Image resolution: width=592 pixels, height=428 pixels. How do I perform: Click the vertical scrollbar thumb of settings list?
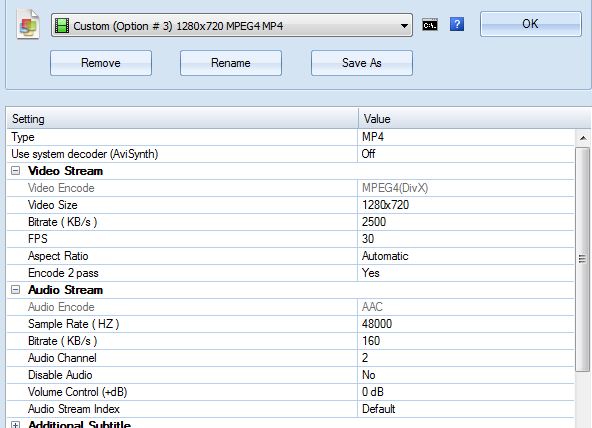coord(583,259)
